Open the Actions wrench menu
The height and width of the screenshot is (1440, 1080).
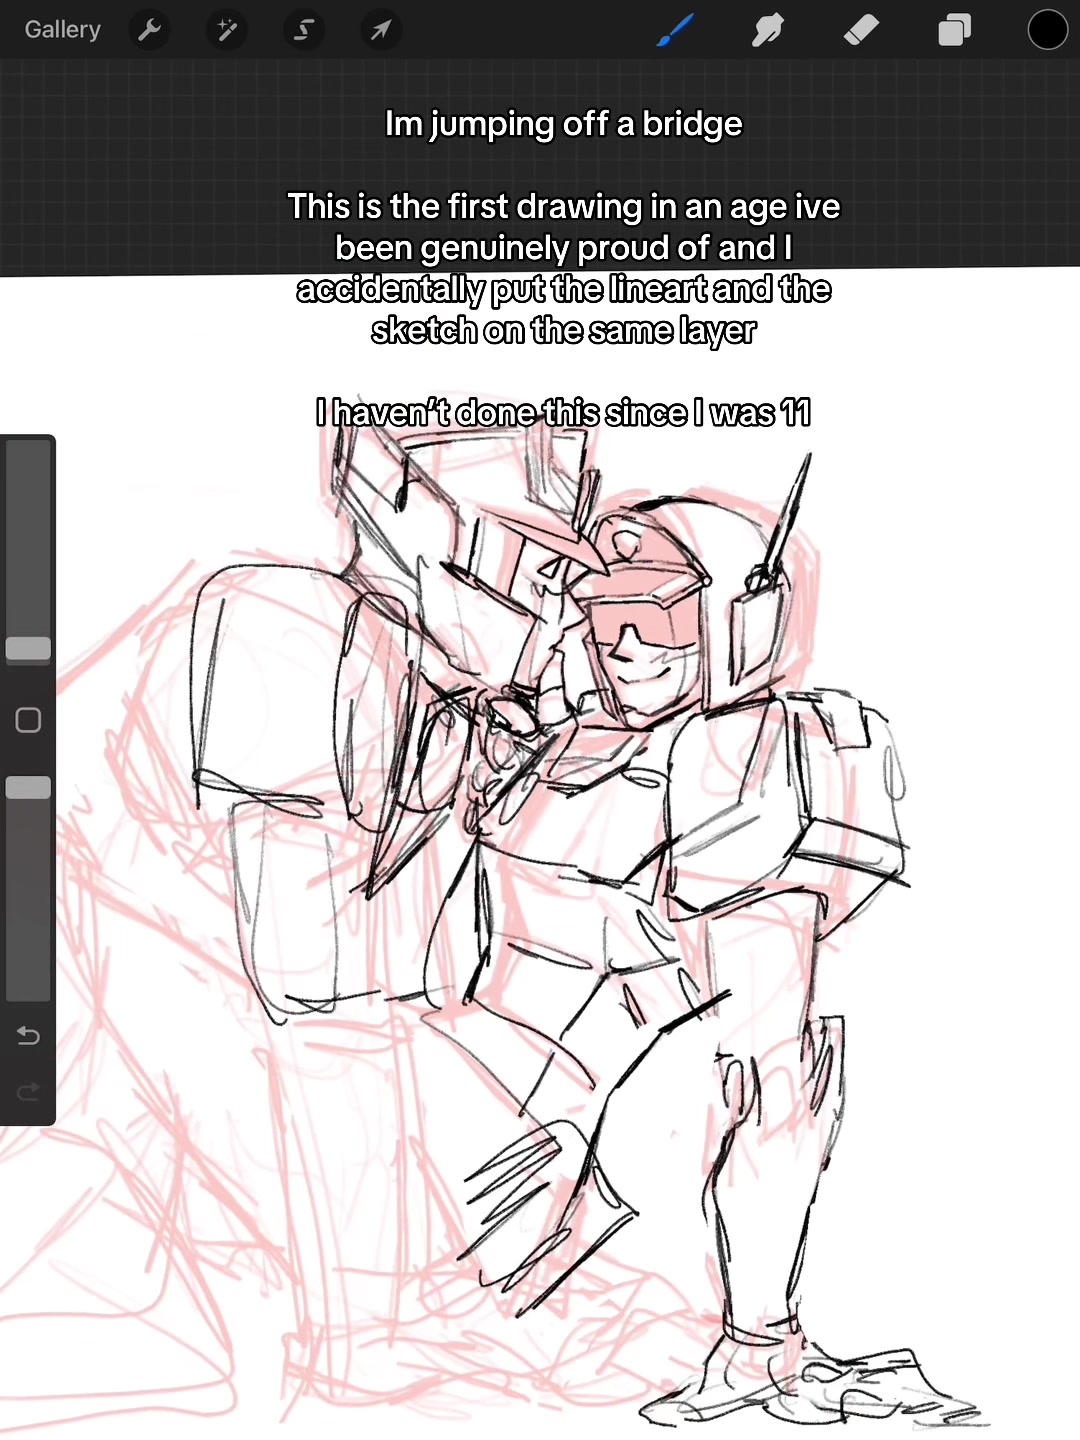point(150,30)
